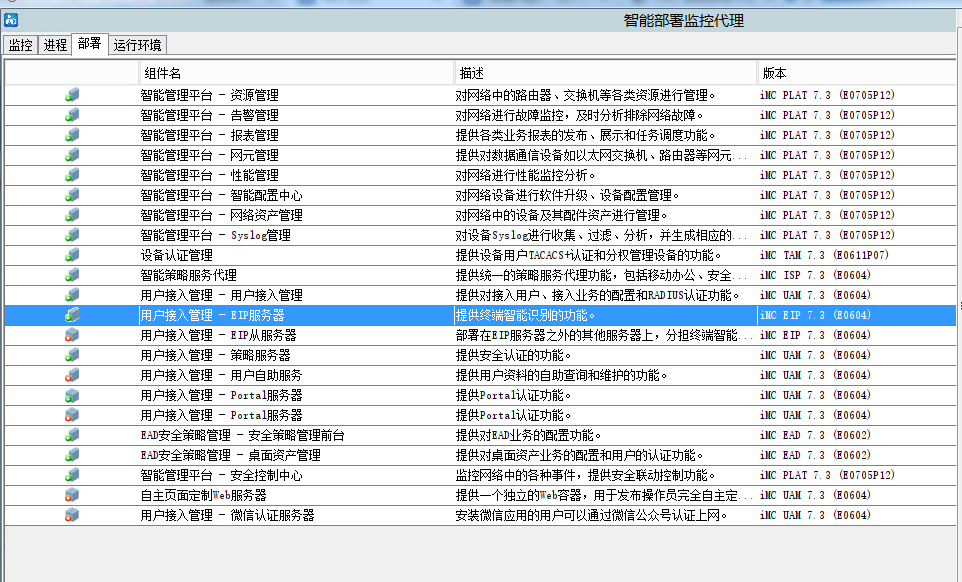This screenshot has height=582, width=962.
Task: Click the status icon for Syslog管理 row
Action: (72, 235)
